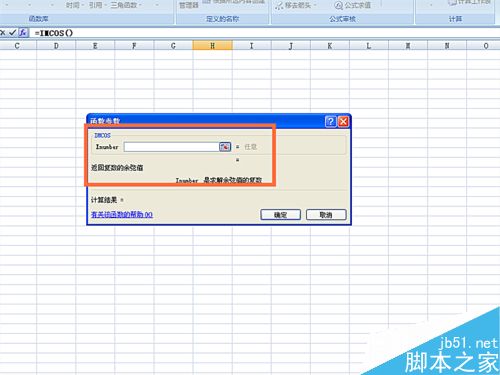Click the 计算 group label
Viewport: 500px width, 375px height.
click(455, 19)
